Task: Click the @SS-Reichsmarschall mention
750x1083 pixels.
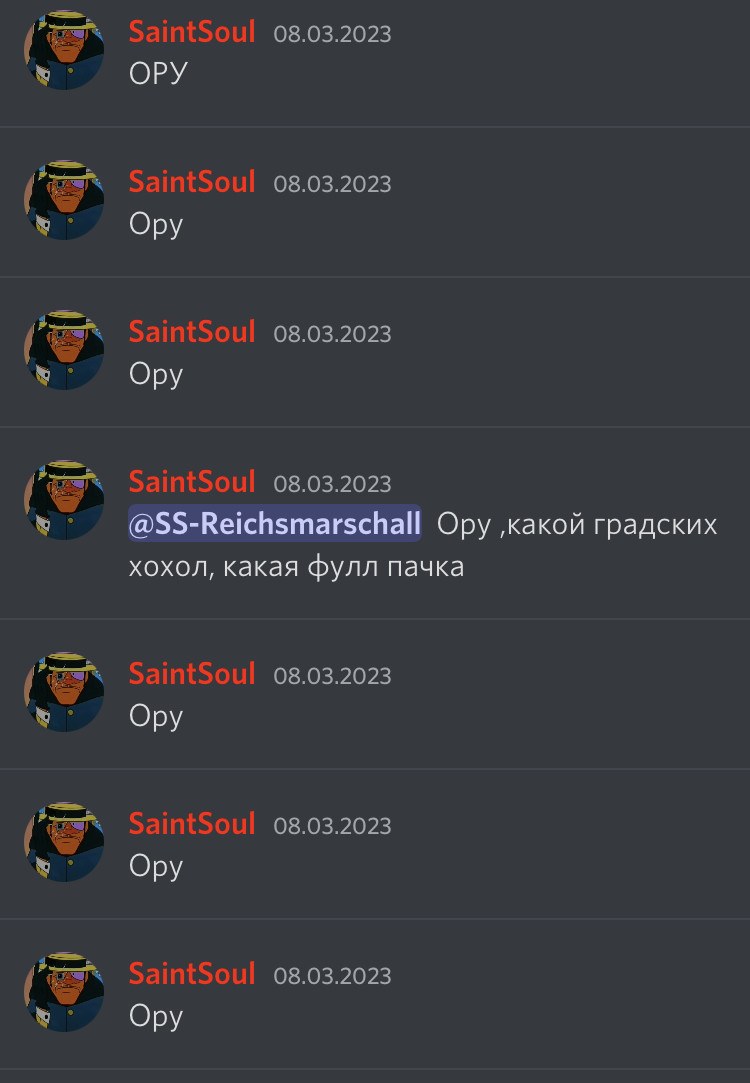Action: coord(275,524)
